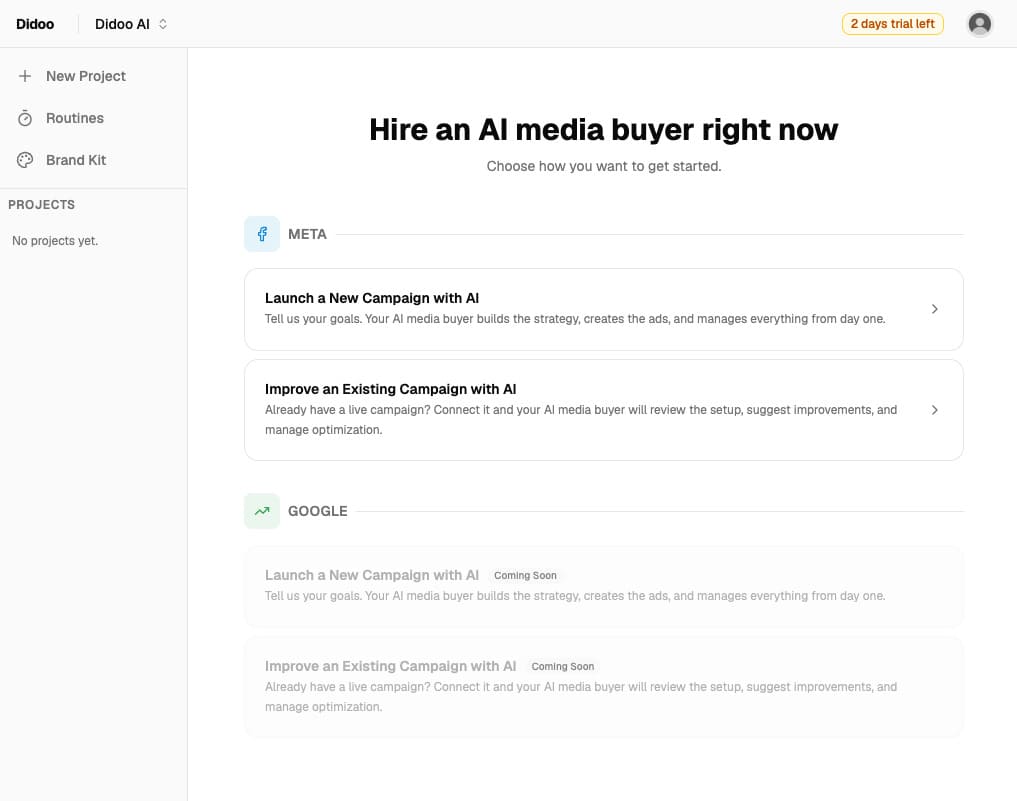Open Meta Improve an Existing Campaign with AI
The image size is (1017, 801).
604,410
